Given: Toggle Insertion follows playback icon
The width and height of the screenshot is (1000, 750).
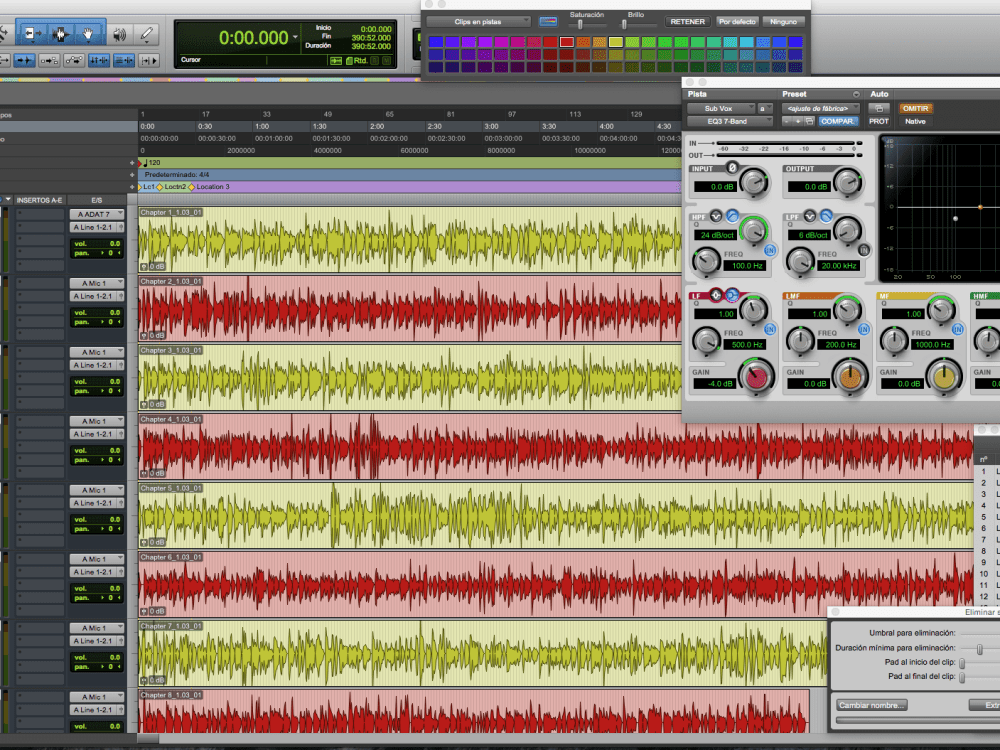Looking at the screenshot, I should [148, 61].
